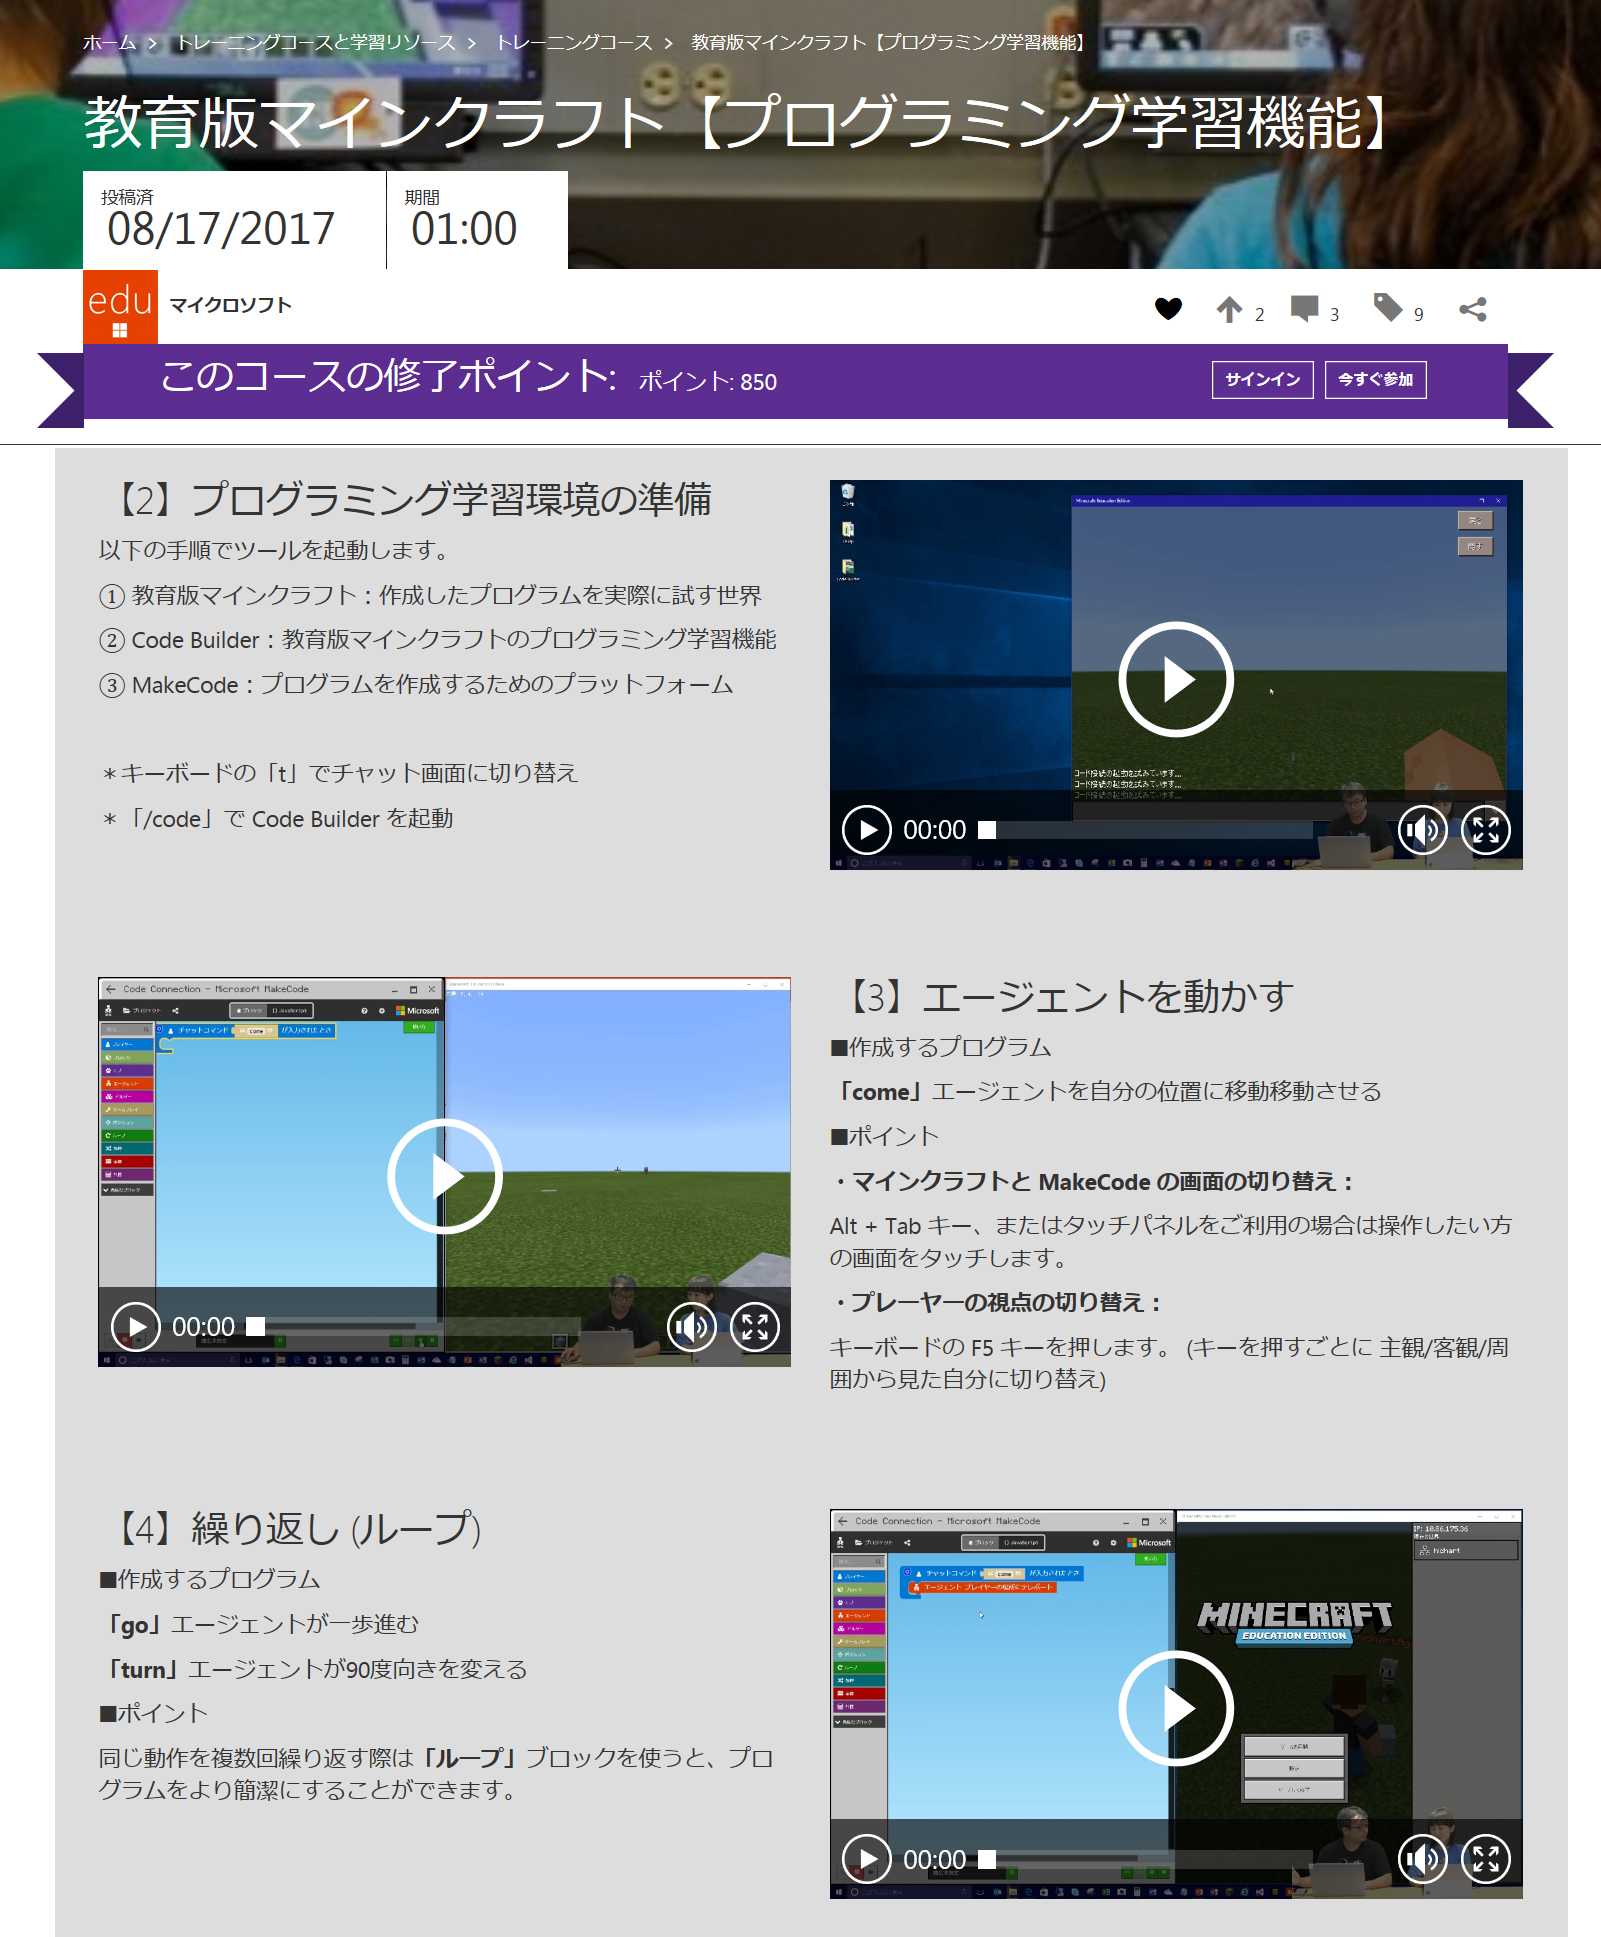Play the section 2 video, center button
Viewport: 1601px width, 1937px height.
tap(1176, 679)
